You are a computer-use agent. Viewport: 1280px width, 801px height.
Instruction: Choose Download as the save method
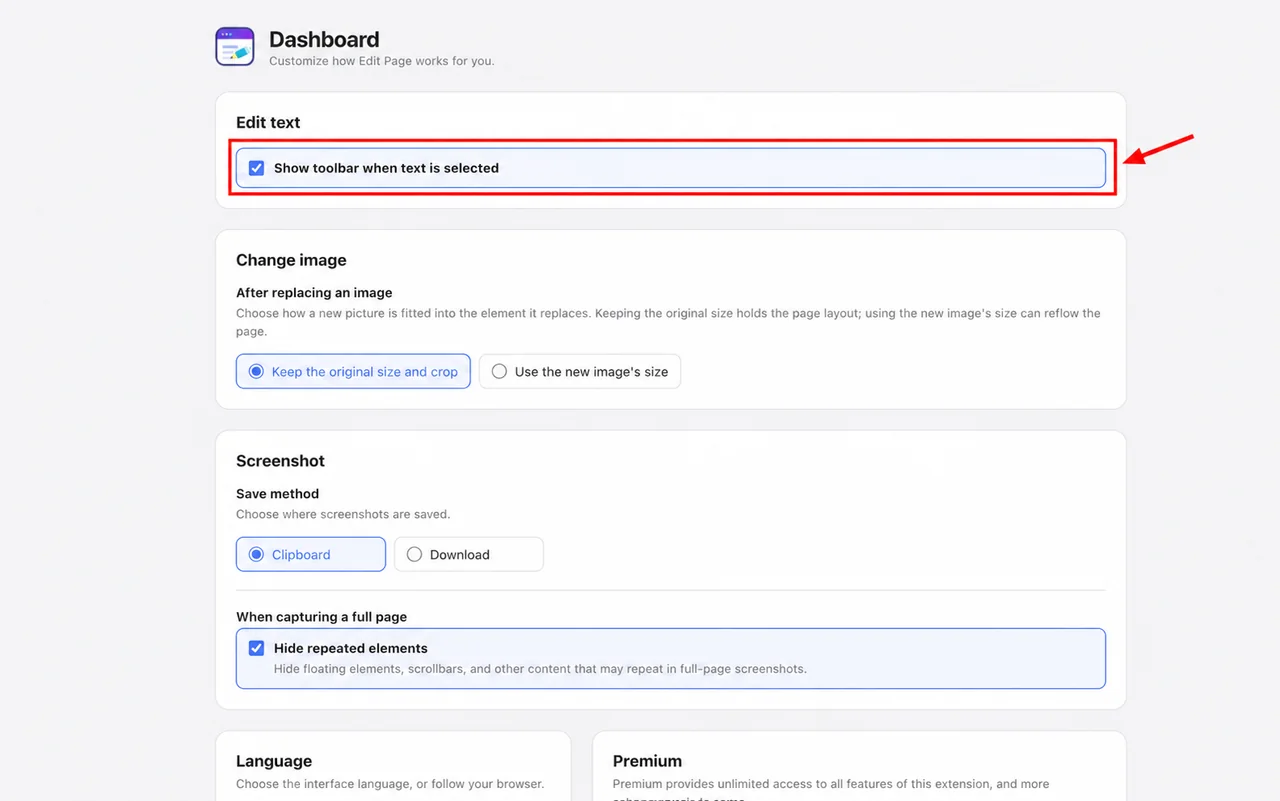[469, 555]
